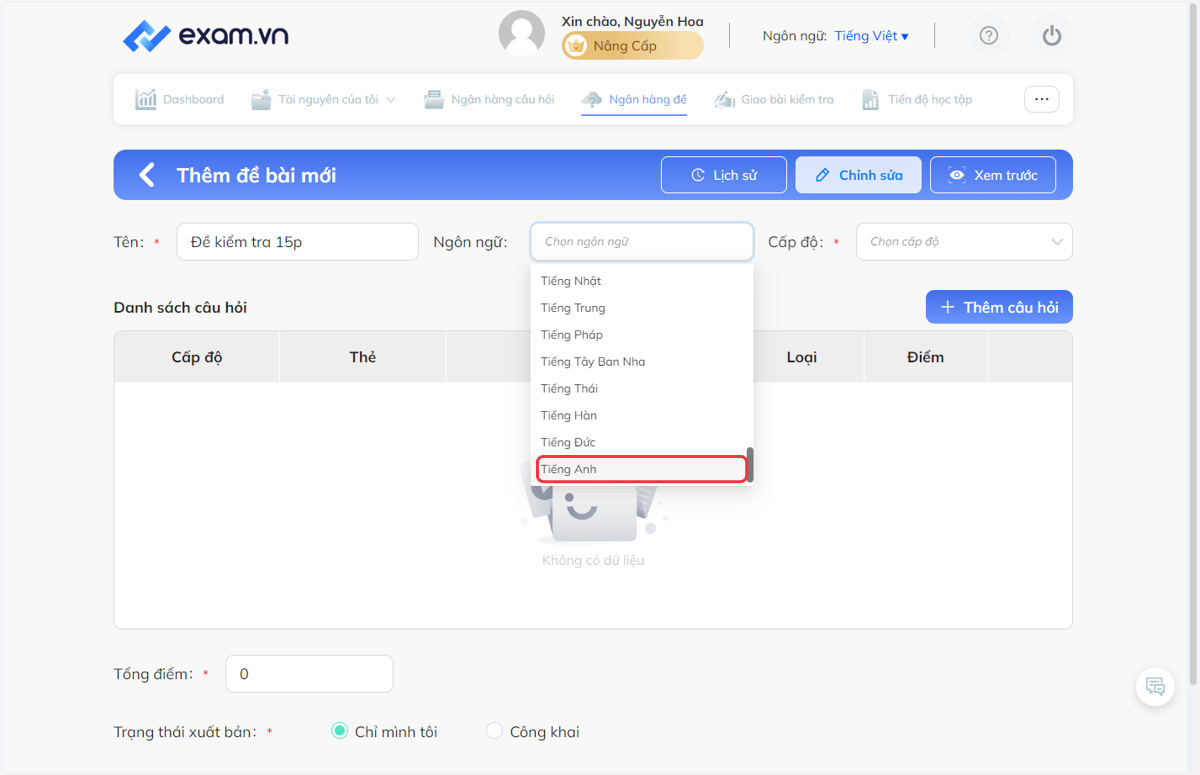Select the Công khai radio button
Screen dimensions: 1200x775
click(494, 731)
